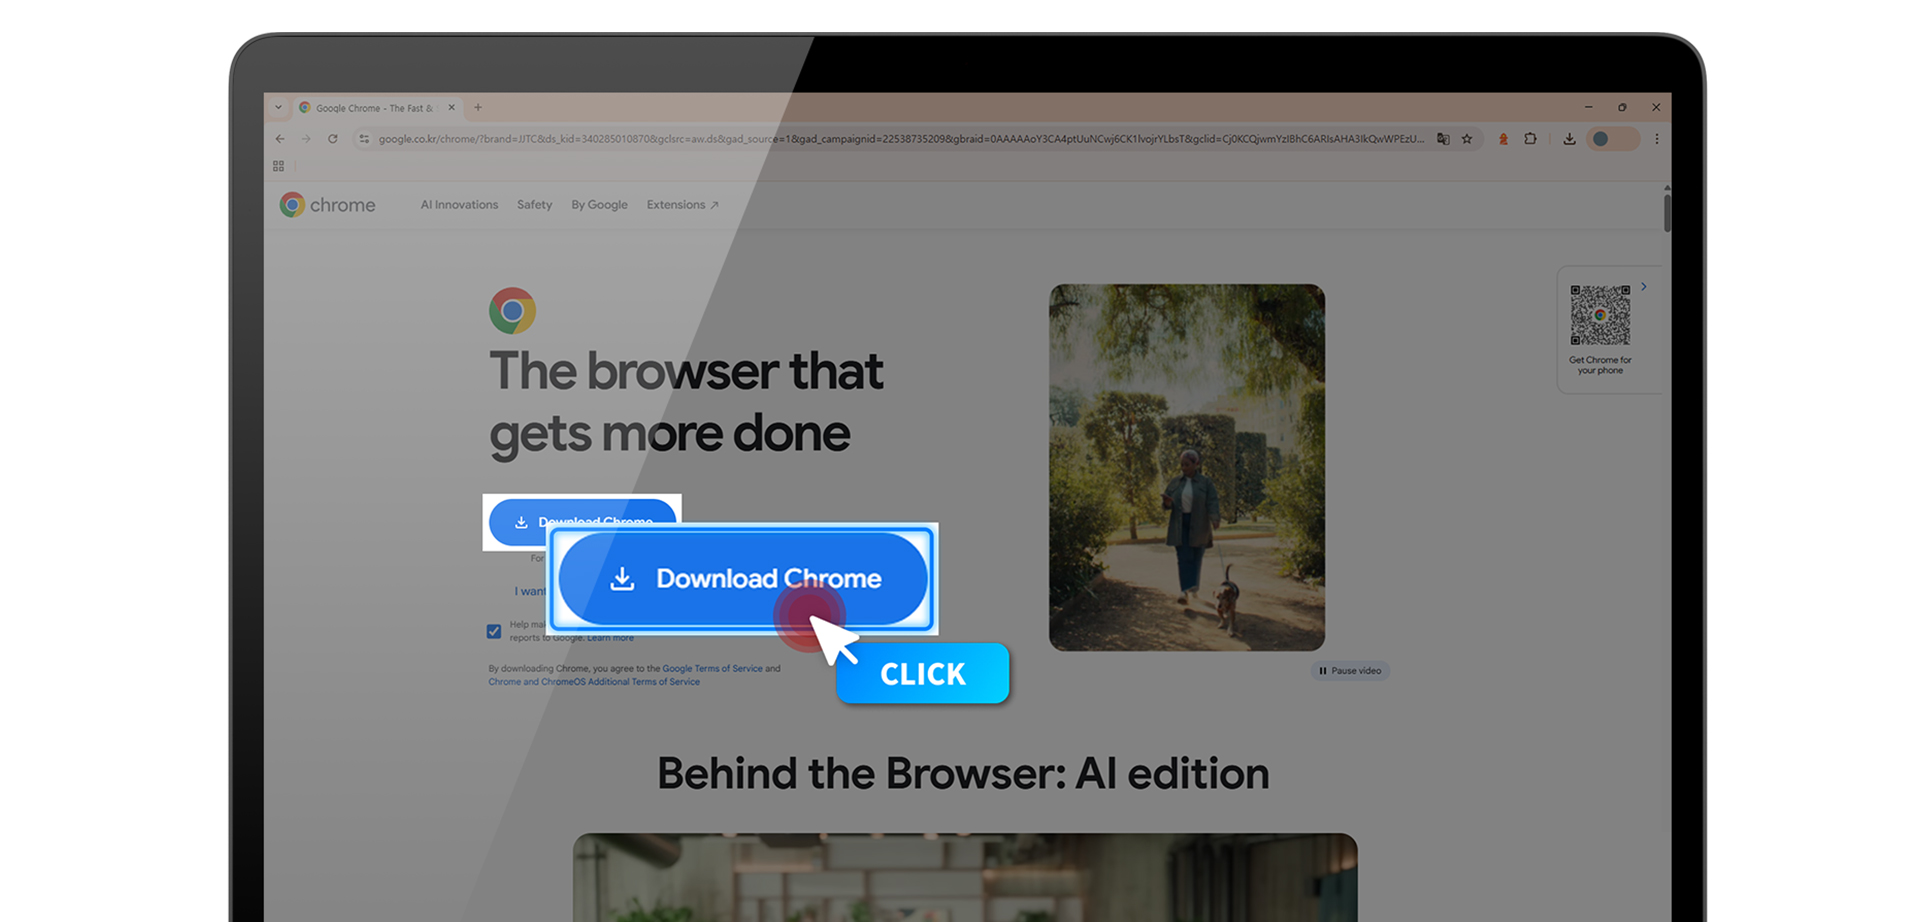The width and height of the screenshot is (1920, 922).
Task: Uncheck the usage statistics checkbox
Action: (494, 631)
